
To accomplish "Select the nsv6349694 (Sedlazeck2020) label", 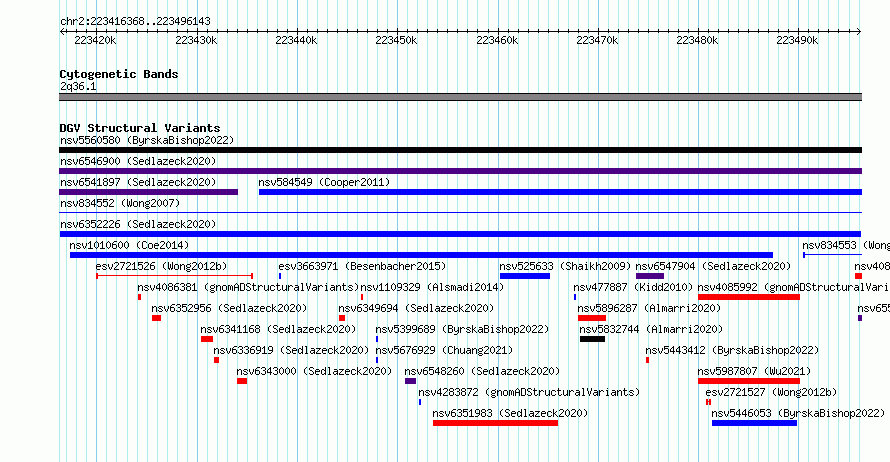I will tap(416, 308).
